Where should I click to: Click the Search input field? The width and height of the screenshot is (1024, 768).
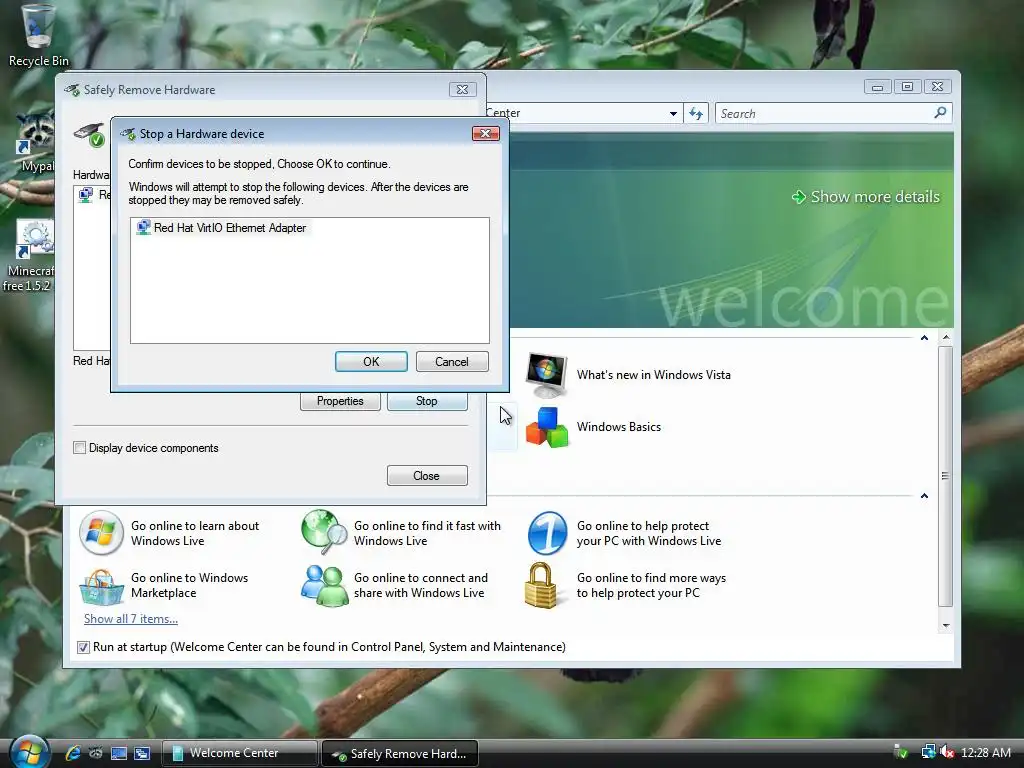pos(824,114)
